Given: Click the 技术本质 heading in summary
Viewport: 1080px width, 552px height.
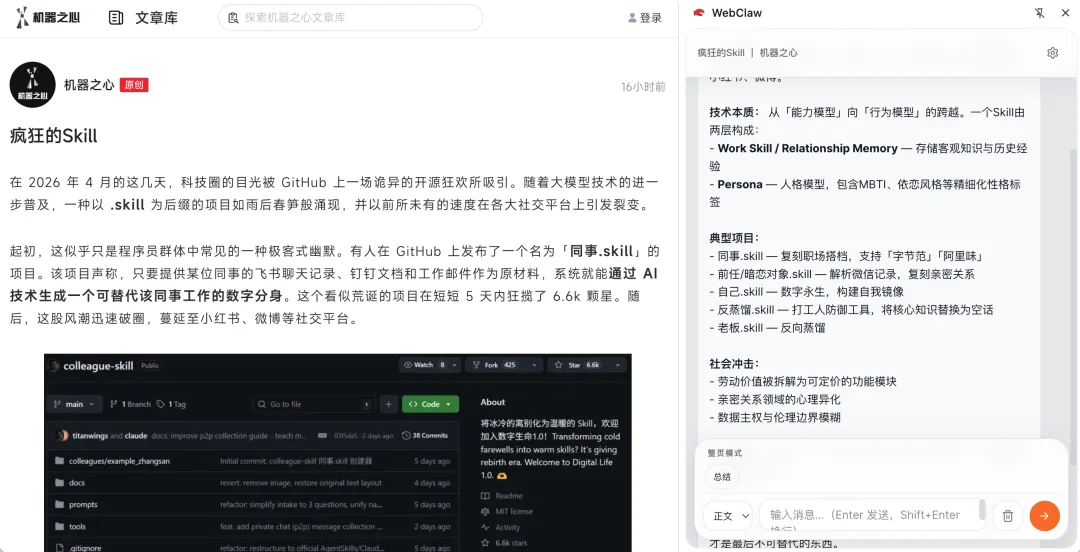Looking at the screenshot, I should pos(734,112).
